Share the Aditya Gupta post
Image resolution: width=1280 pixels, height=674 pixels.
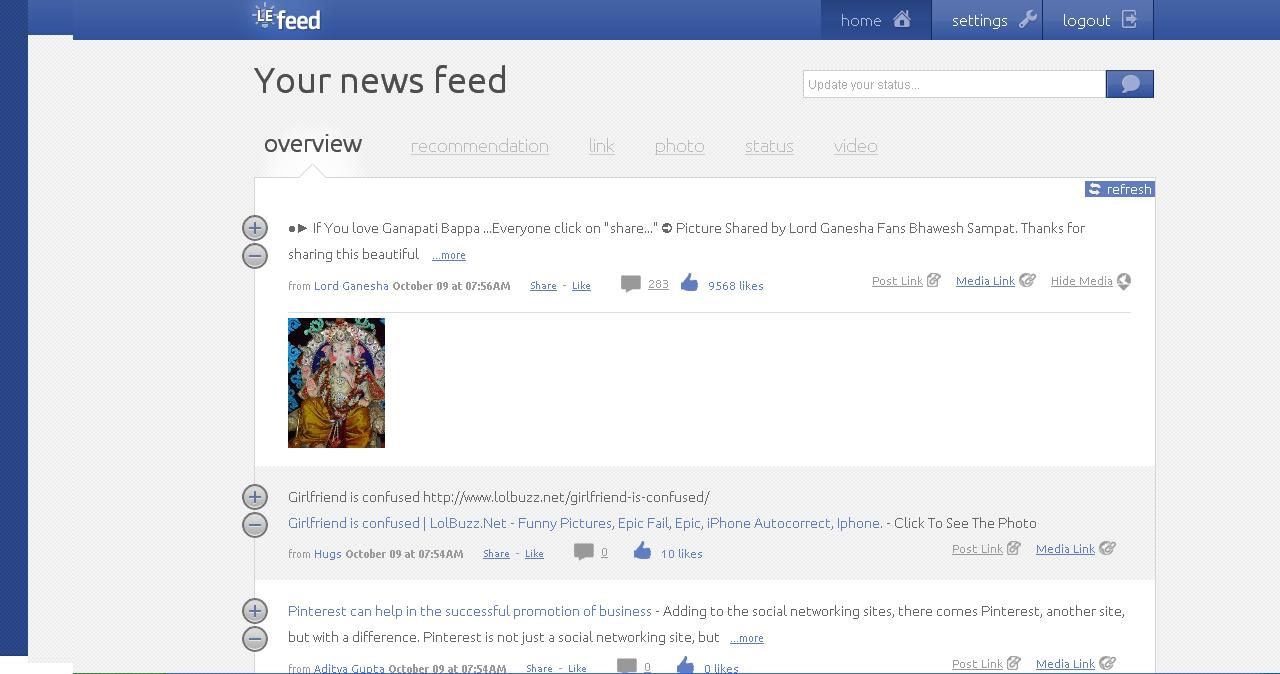coord(539,668)
